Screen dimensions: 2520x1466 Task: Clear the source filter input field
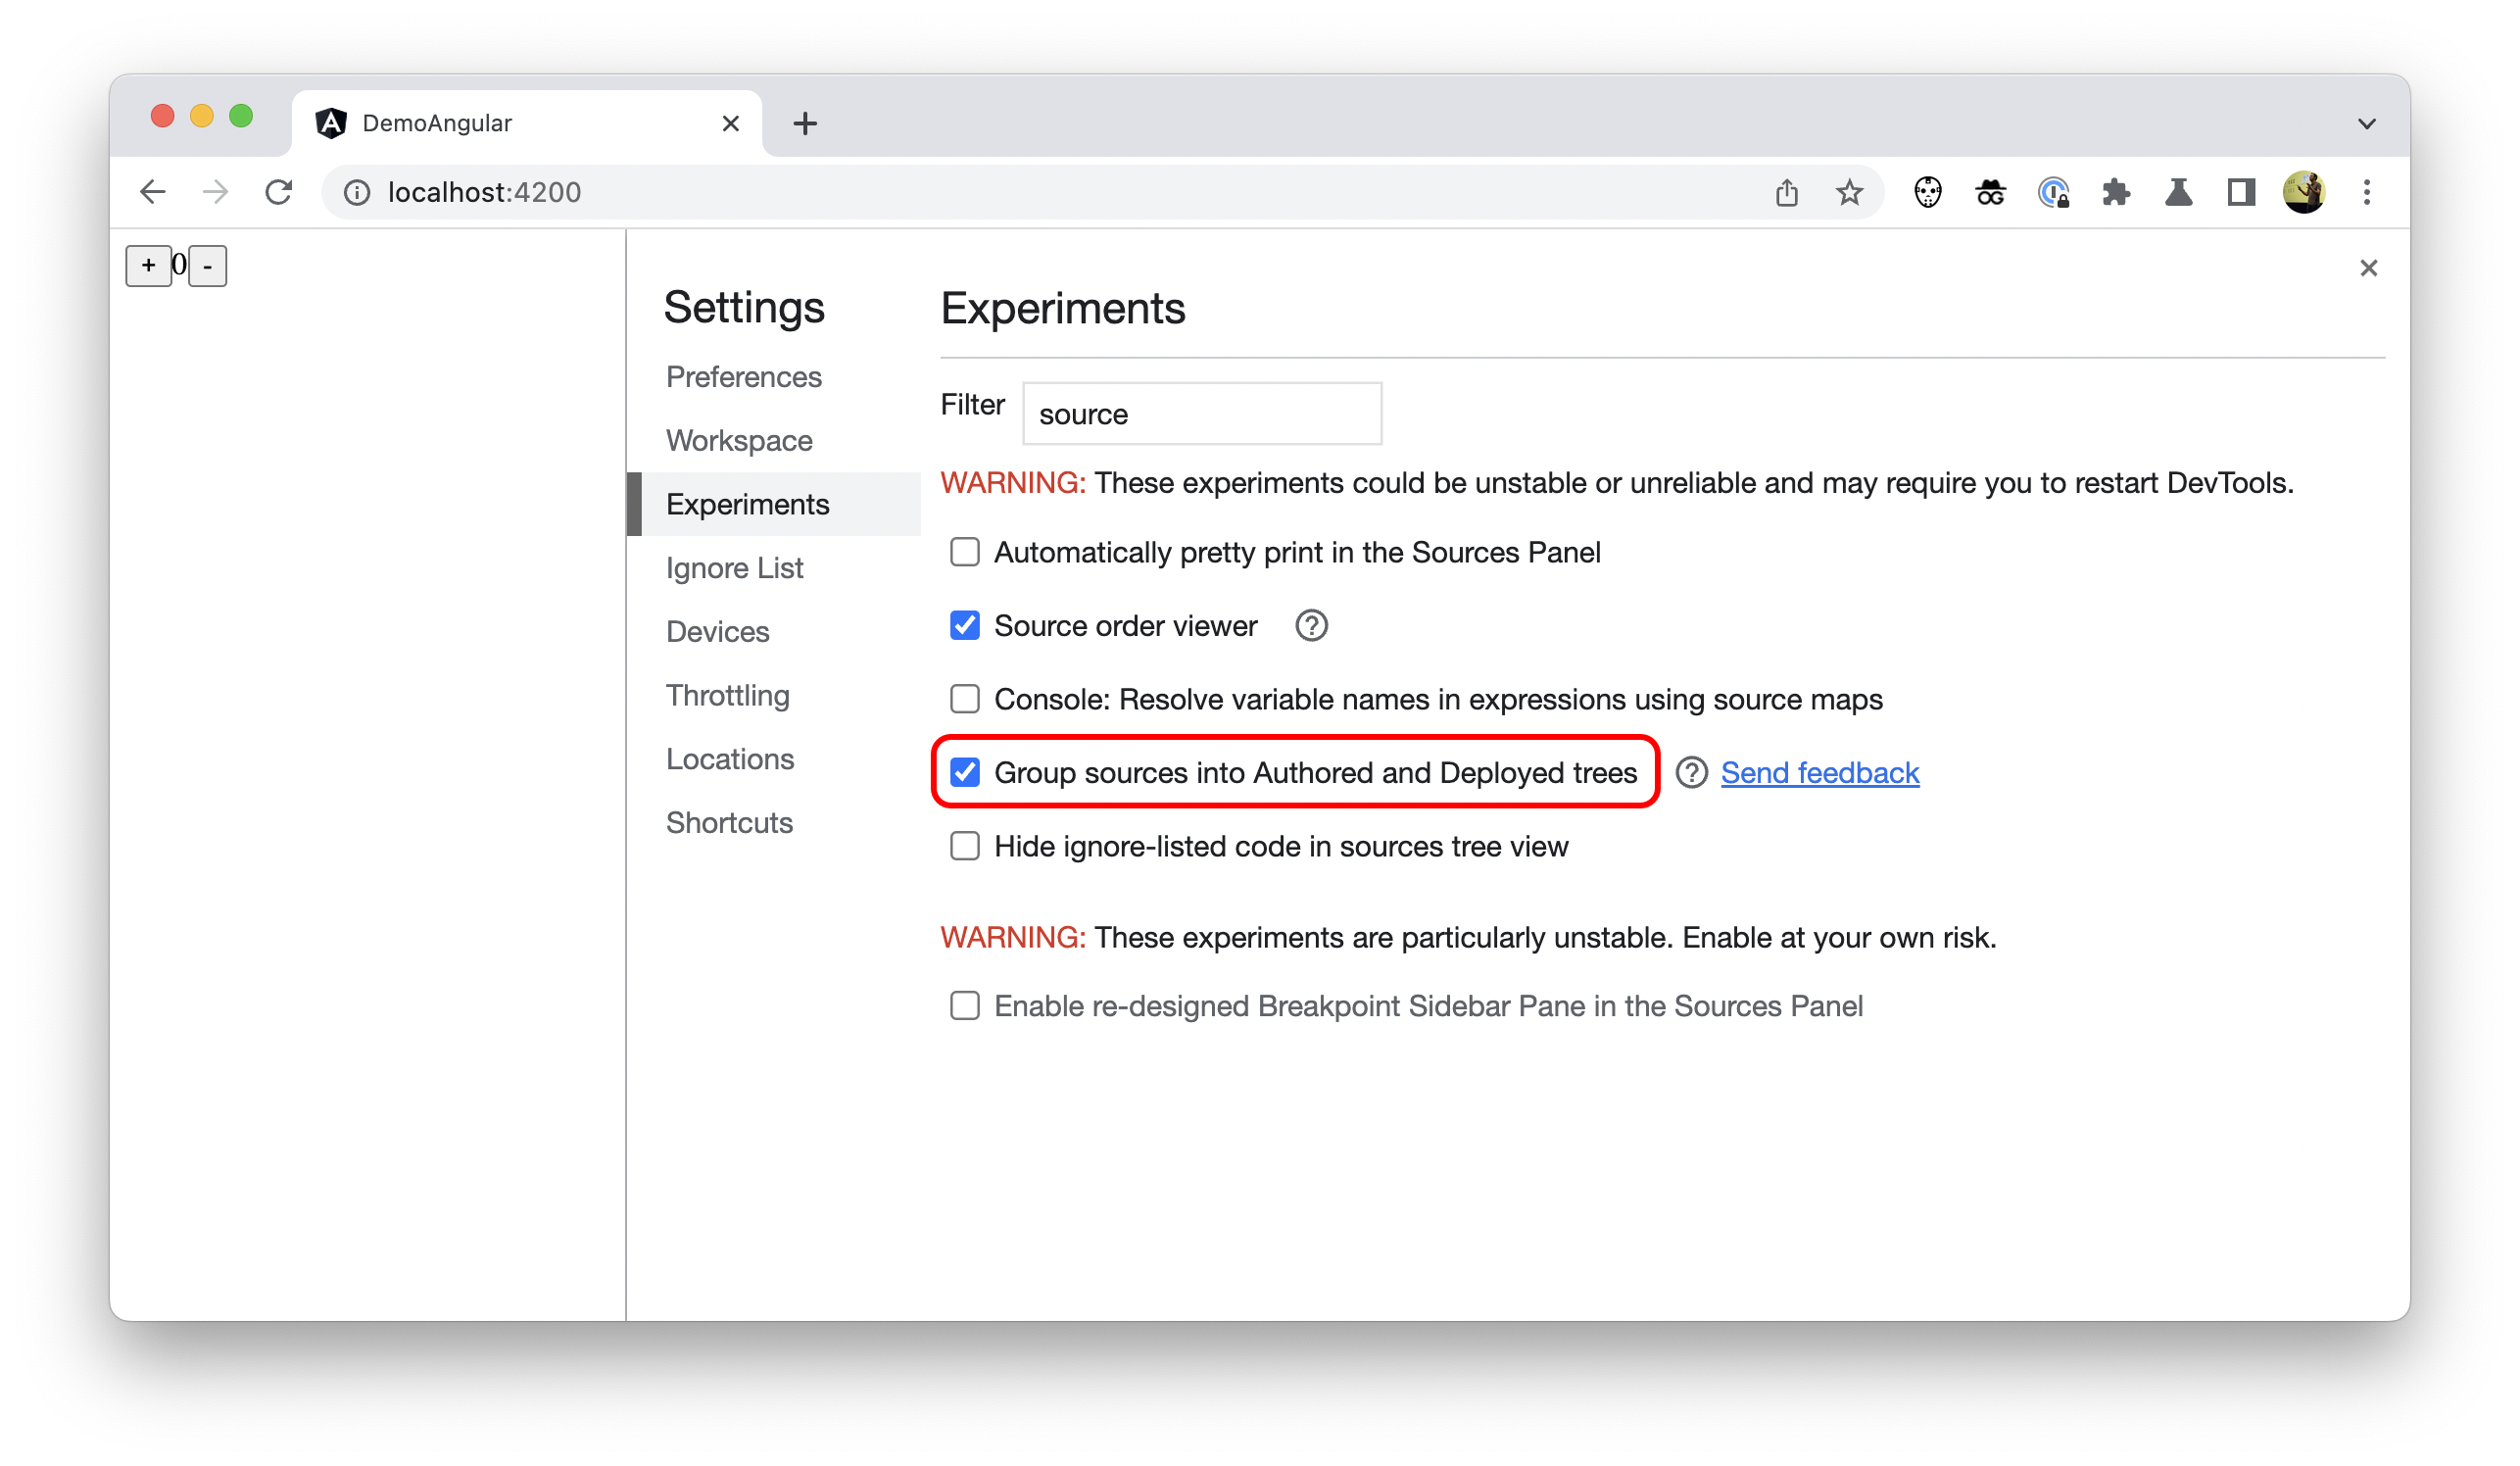[x=1201, y=414]
